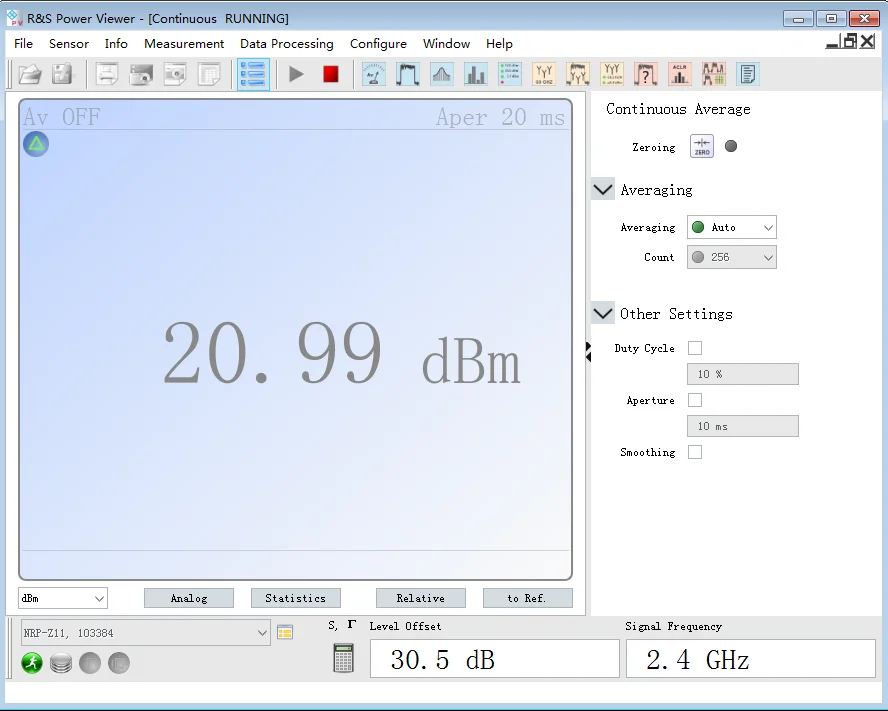Click the Relative button

421,598
